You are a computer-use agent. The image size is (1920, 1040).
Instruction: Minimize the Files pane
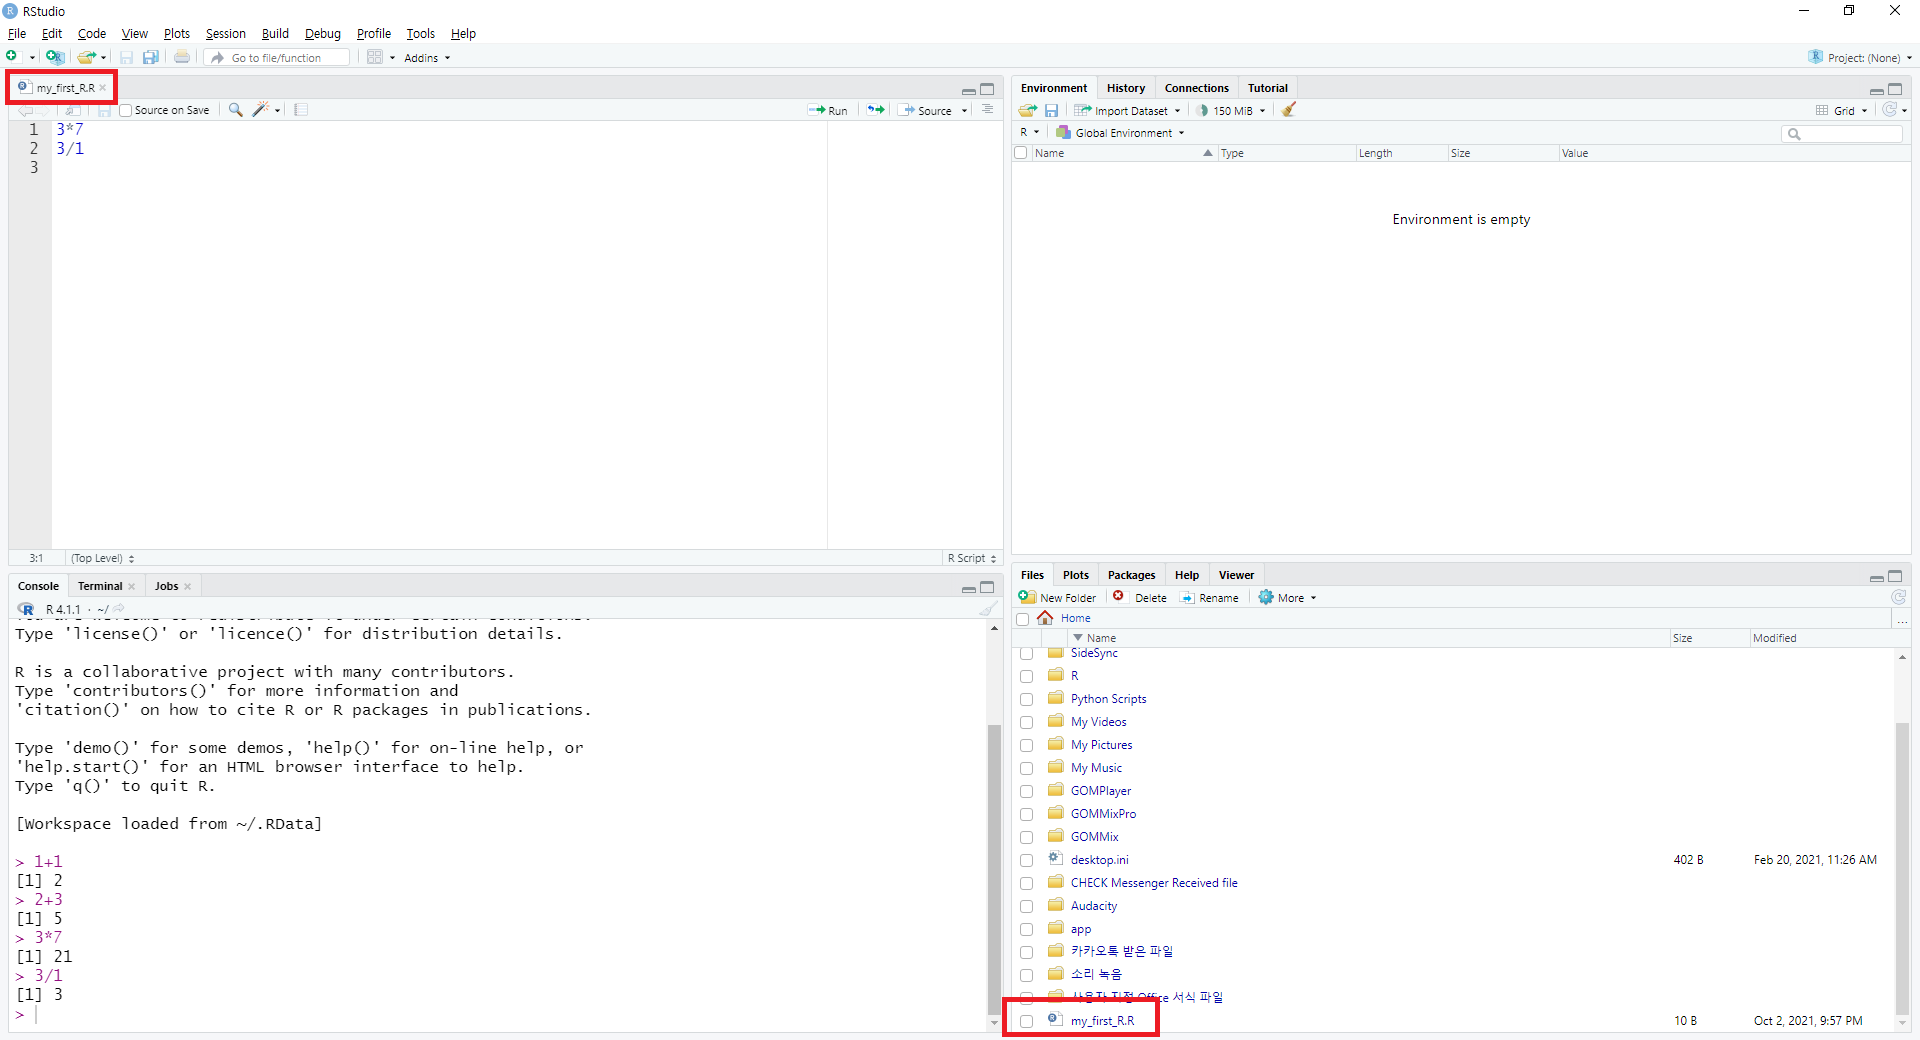click(1876, 577)
